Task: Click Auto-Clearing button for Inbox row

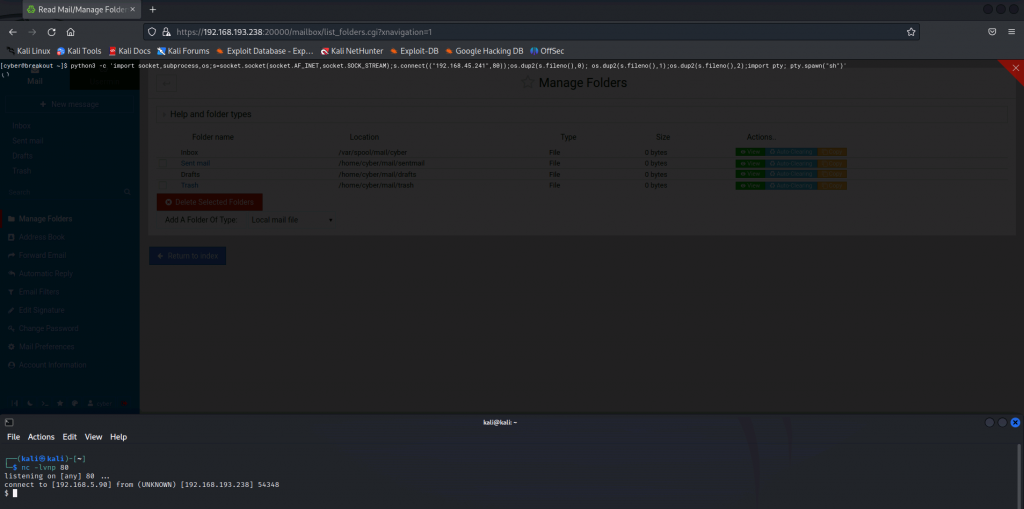Action: pos(791,152)
